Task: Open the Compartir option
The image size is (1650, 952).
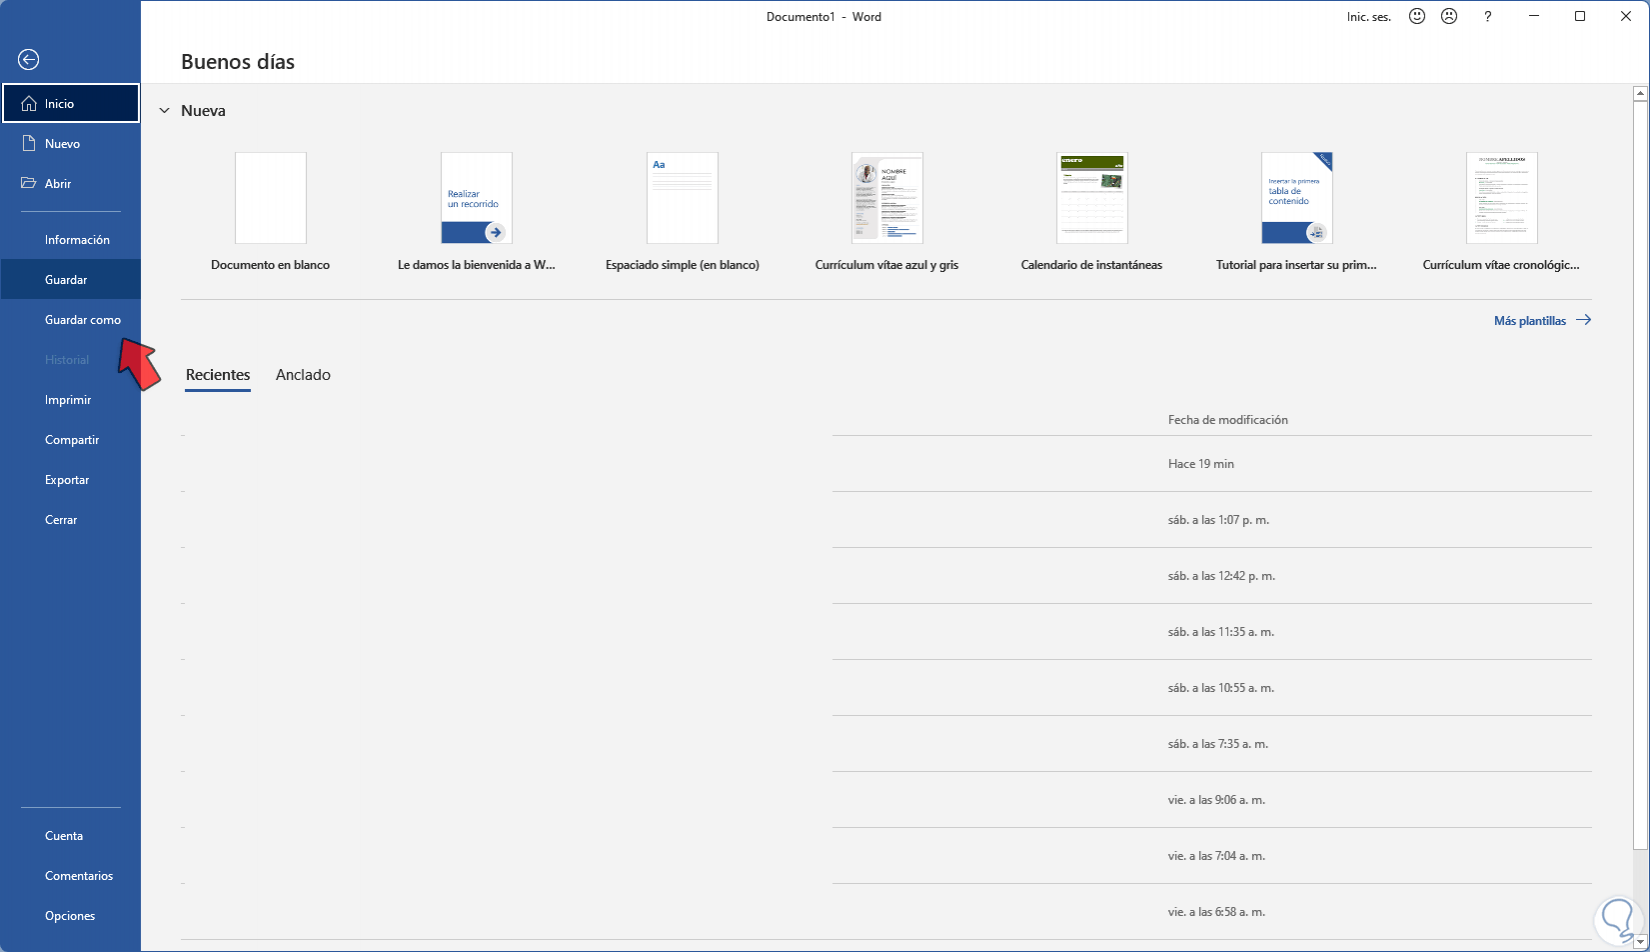Action: (x=70, y=440)
